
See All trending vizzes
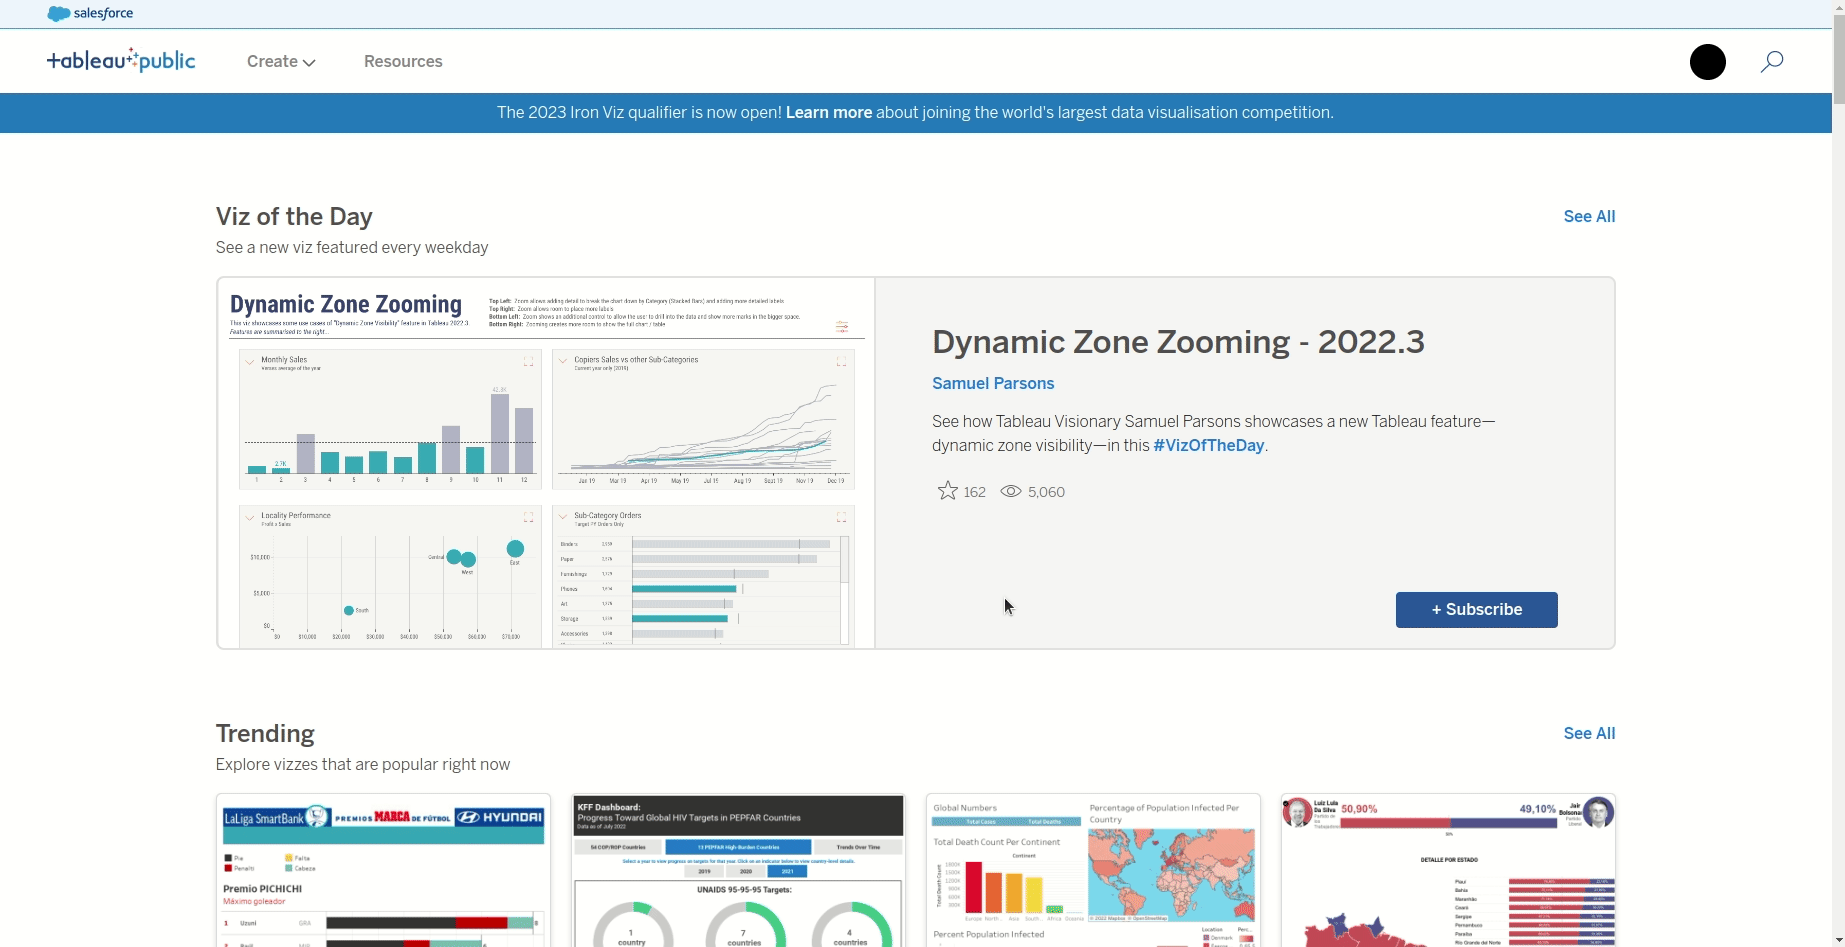tap(1589, 734)
